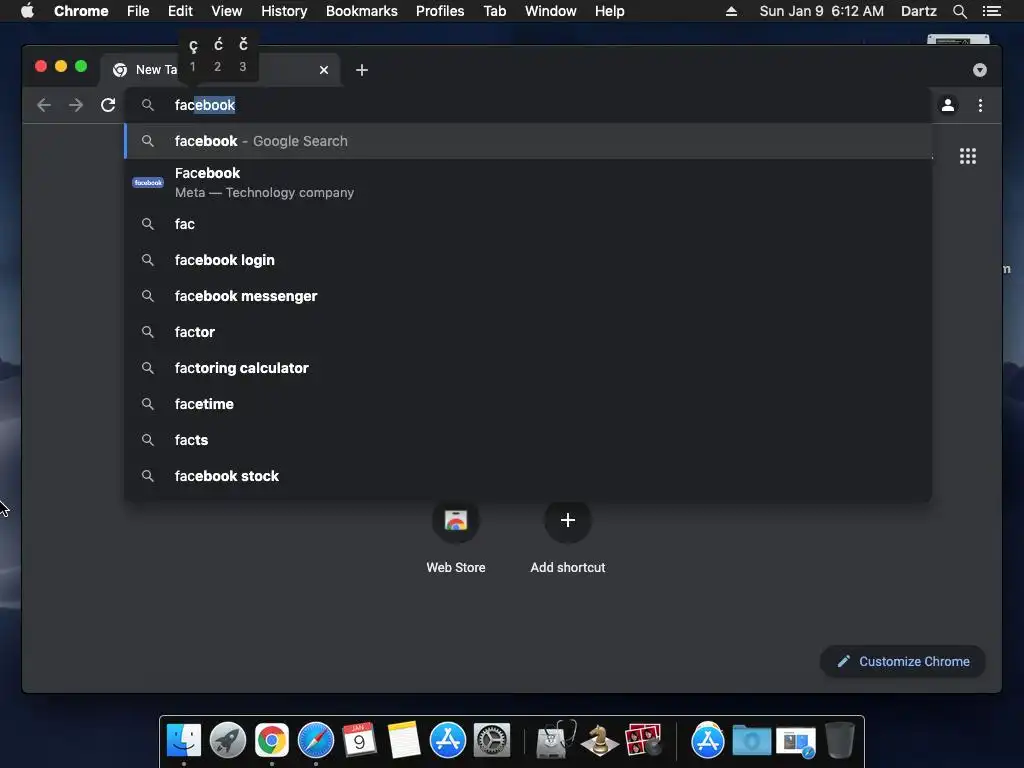Open the History menu

pyautogui.click(x=284, y=11)
